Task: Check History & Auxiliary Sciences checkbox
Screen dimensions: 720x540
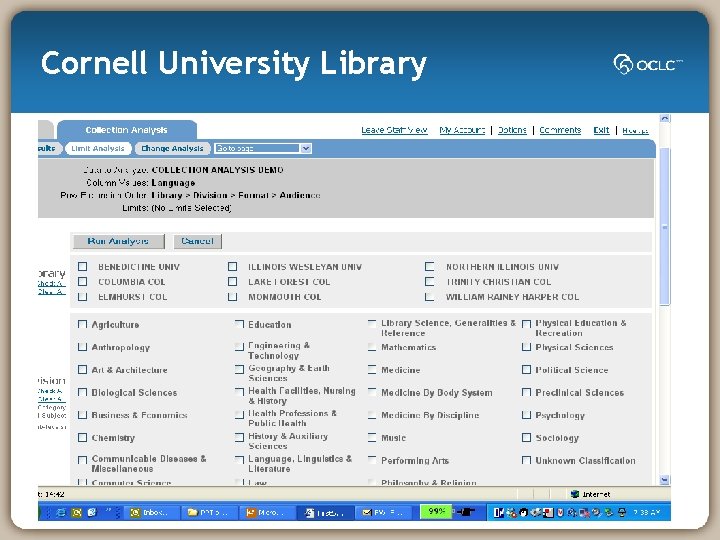Action: point(239,438)
